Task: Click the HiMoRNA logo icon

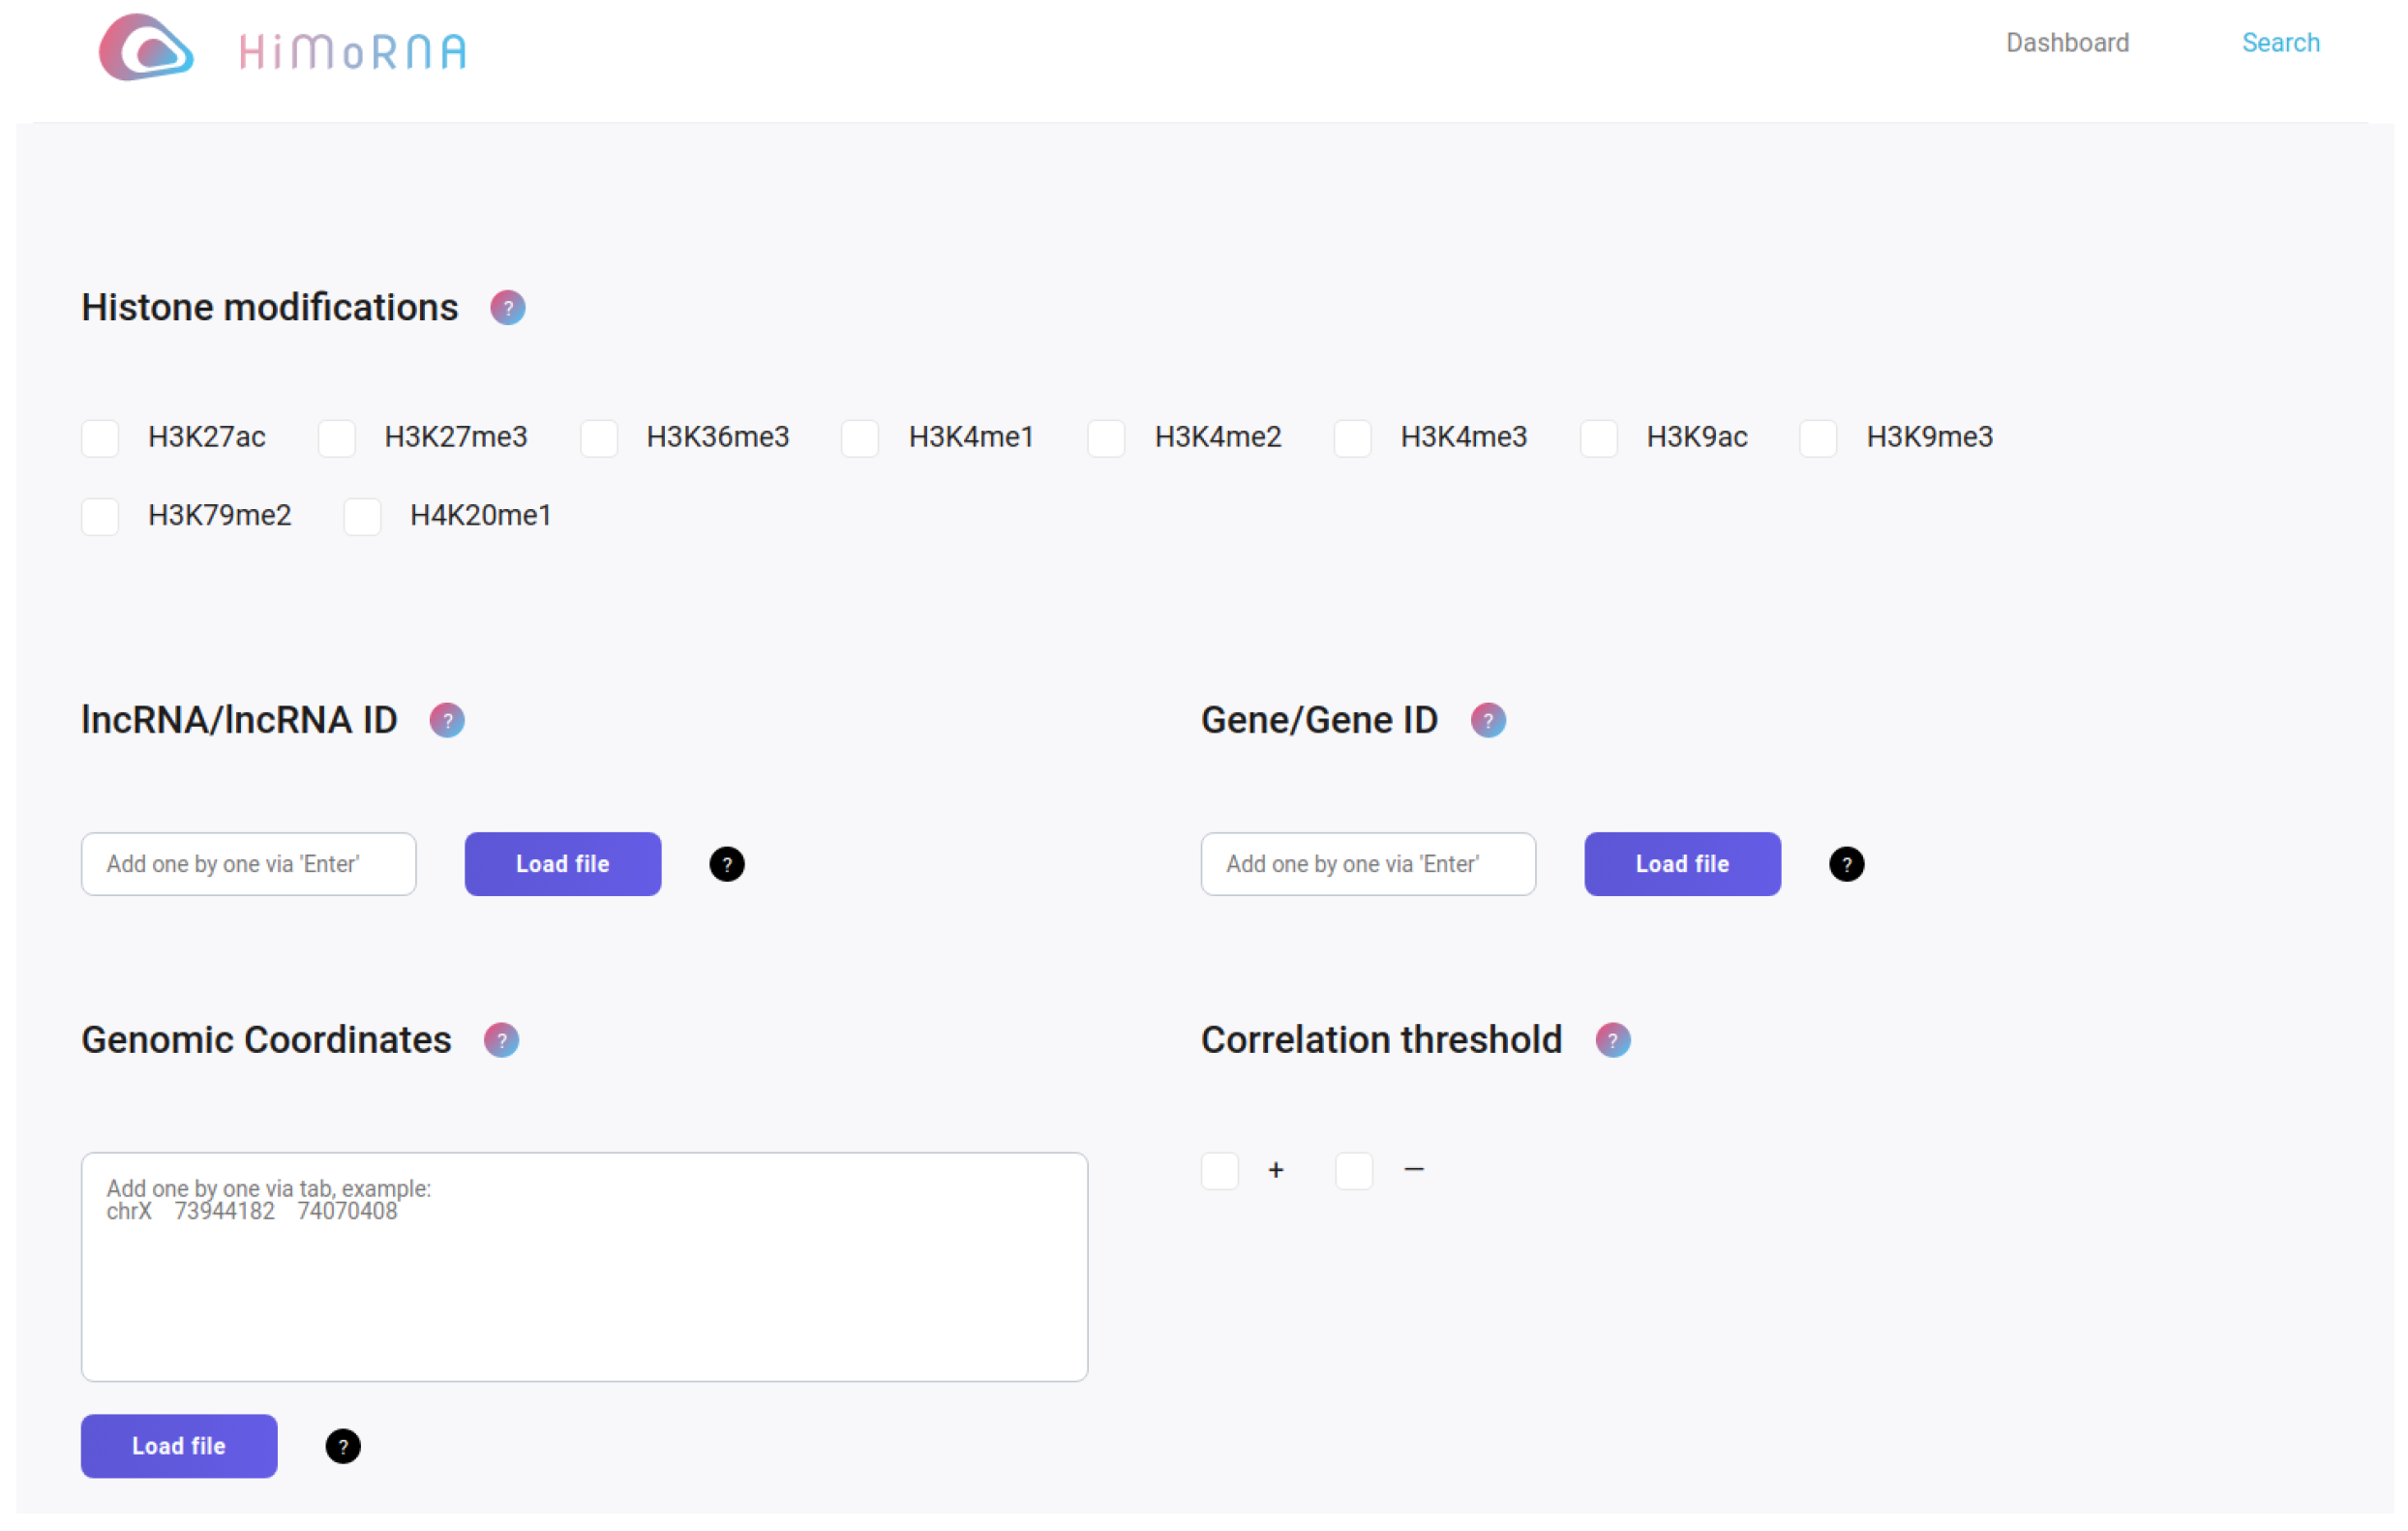Action: [146, 48]
